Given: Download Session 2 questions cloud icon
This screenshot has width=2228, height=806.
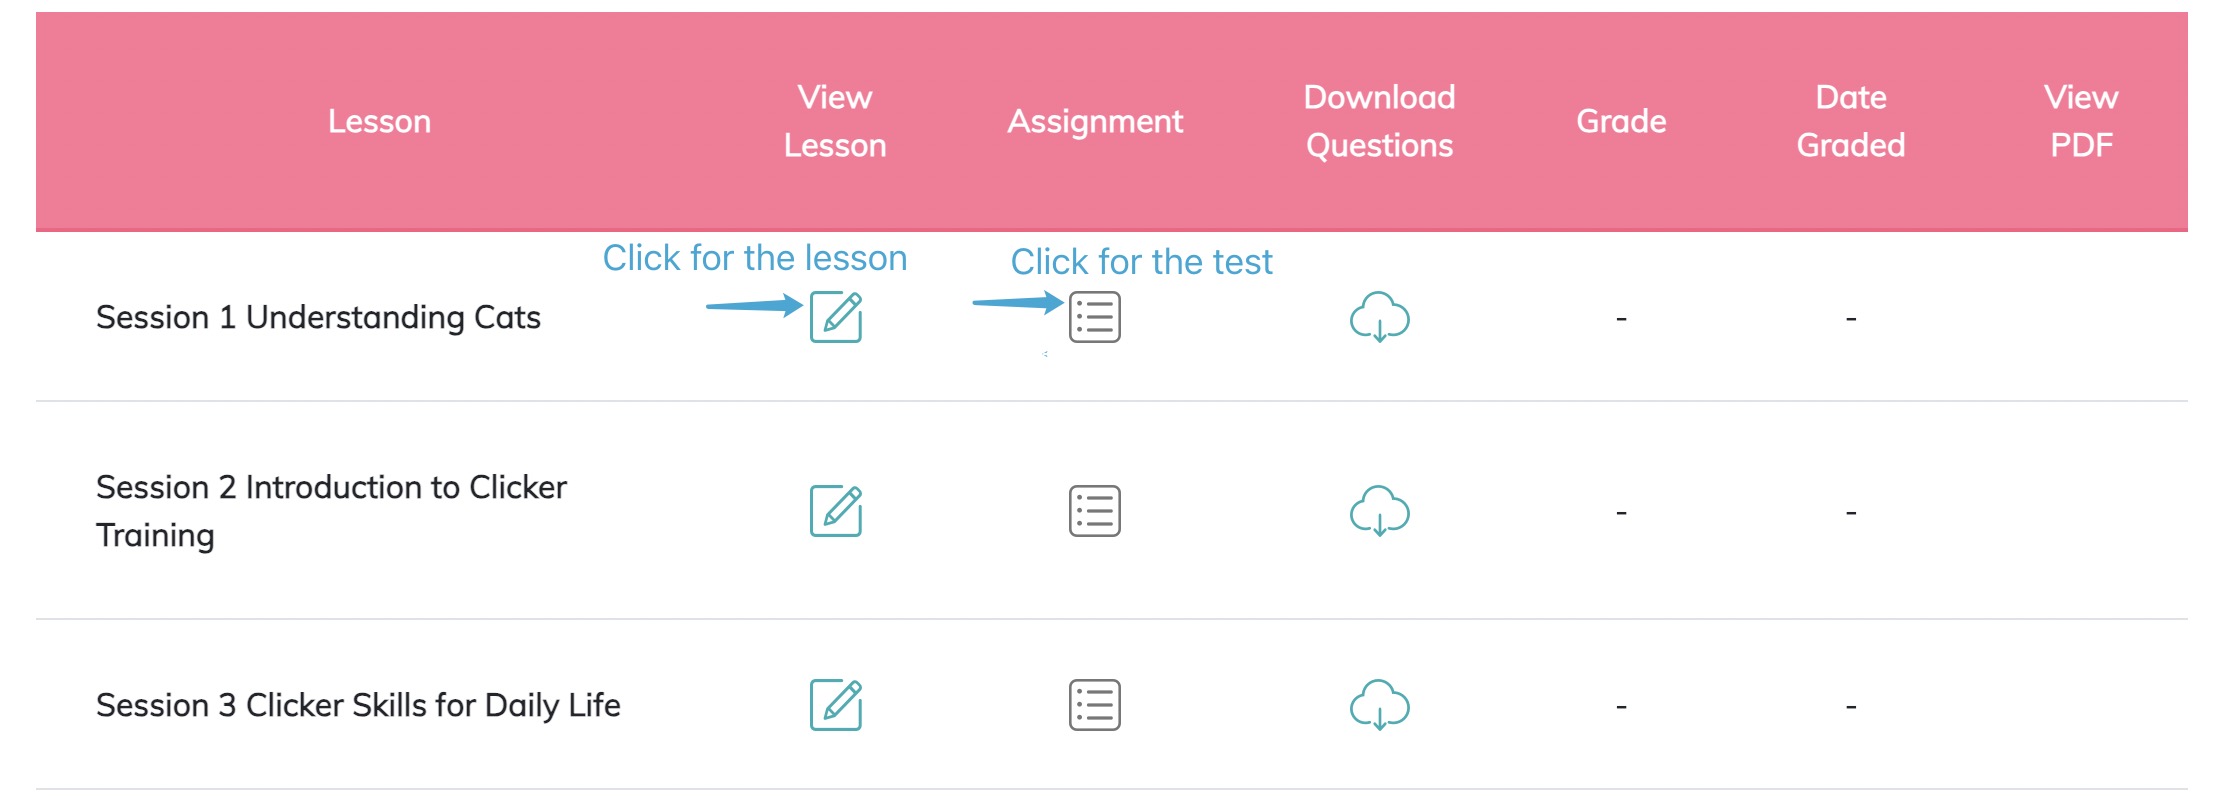Looking at the screenshot, I should [x=1380, y=511].
